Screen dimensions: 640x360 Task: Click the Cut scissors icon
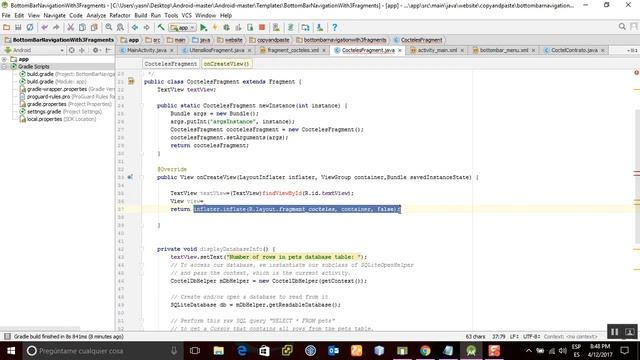point(70,27)
